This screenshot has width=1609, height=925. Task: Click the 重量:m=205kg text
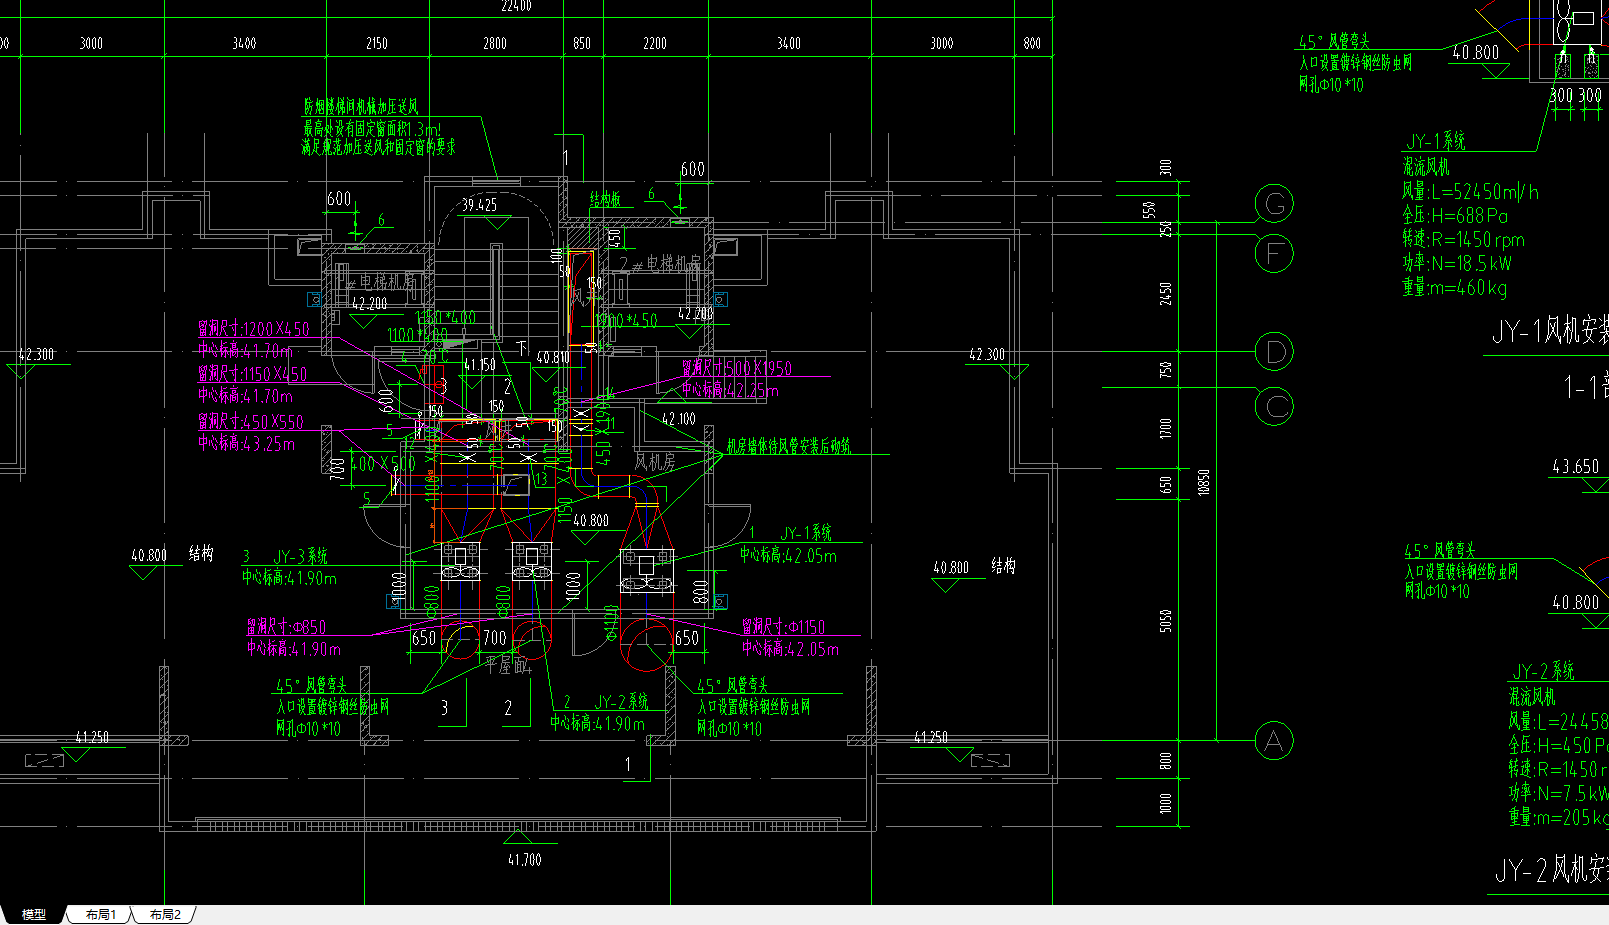pos(1558,817)
